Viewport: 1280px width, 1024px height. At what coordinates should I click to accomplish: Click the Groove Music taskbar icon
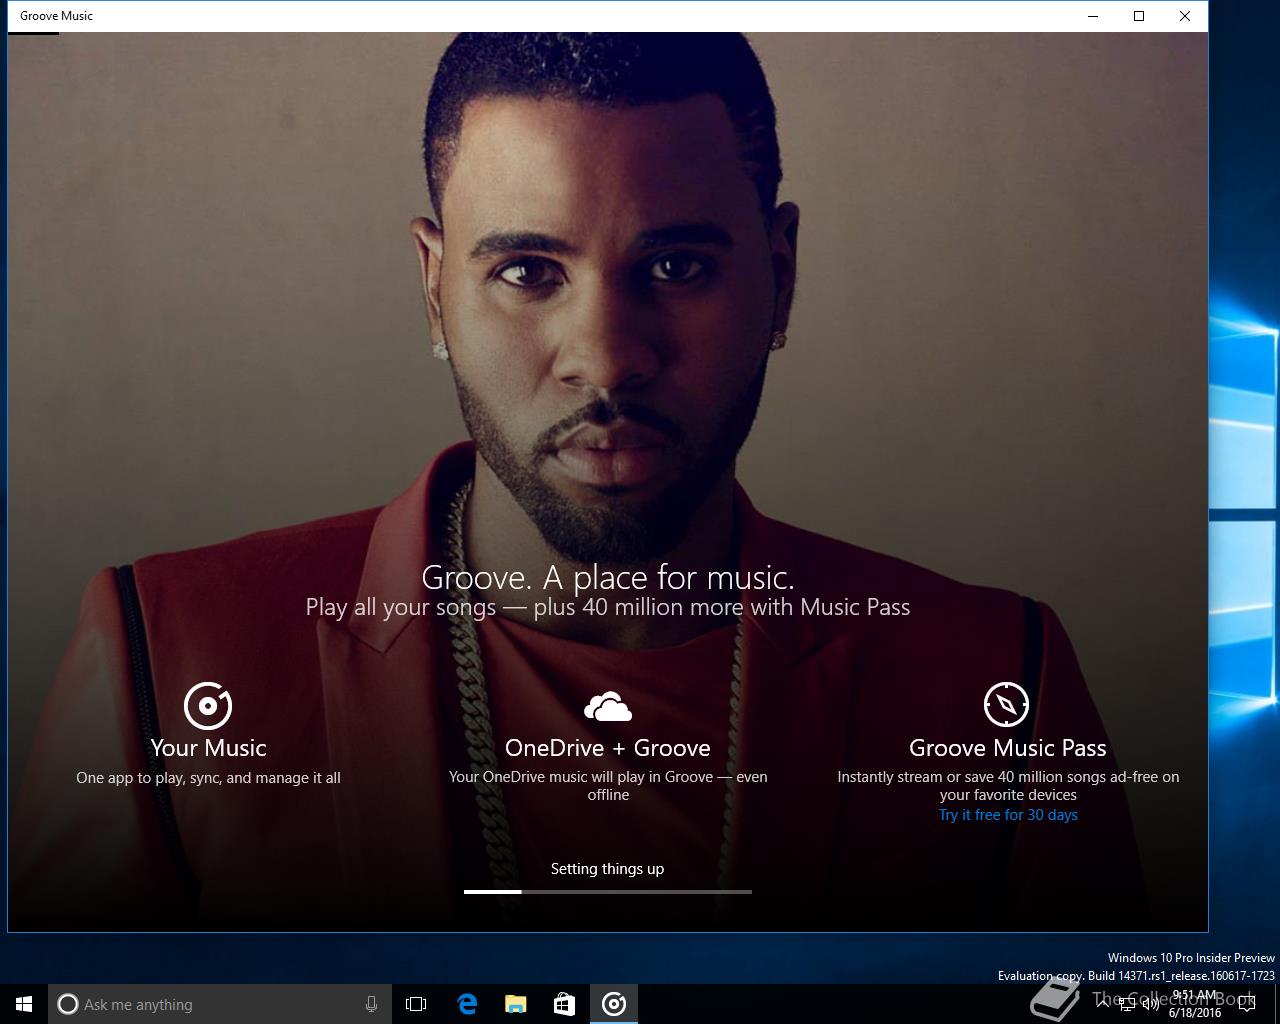[614, 1004]
